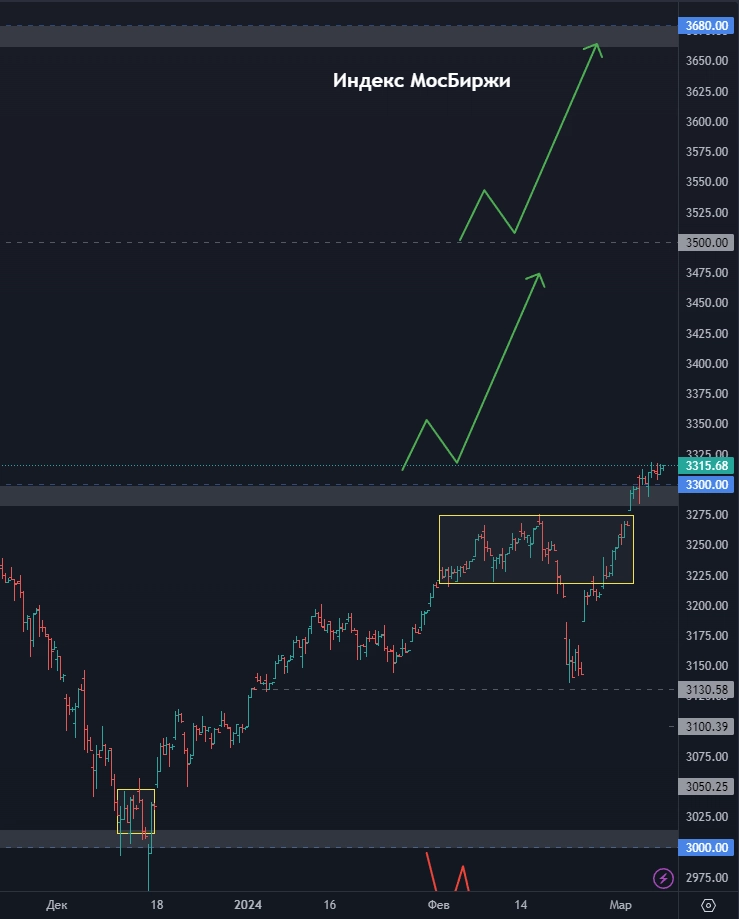Click the 3130.58 price label
The height and width of the screenshot is (919, 739).
[706, 690]
